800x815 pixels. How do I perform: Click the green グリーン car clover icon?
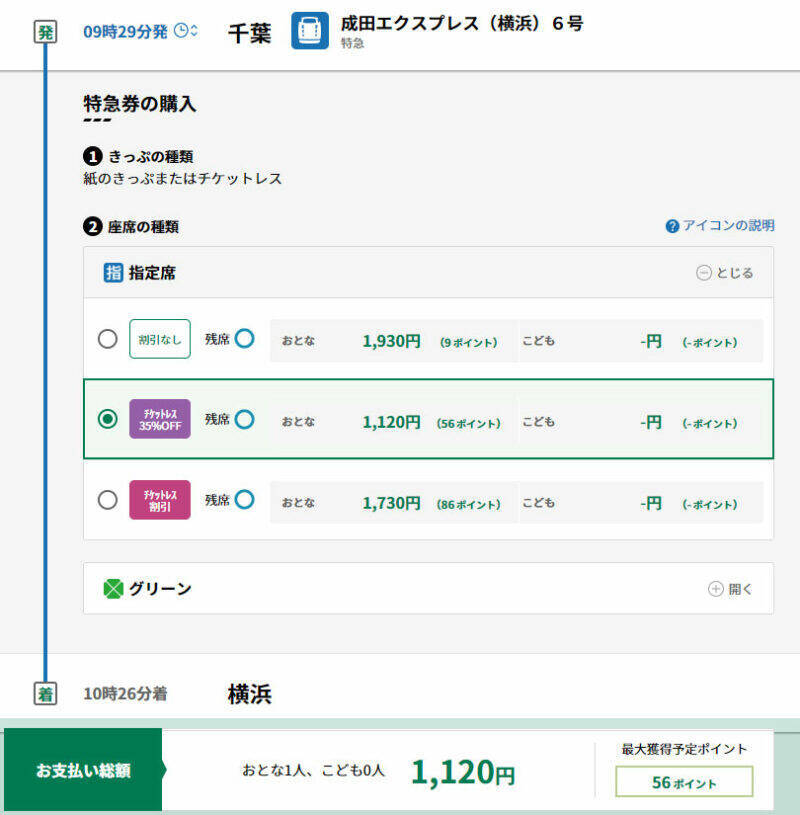tap(113, 589)
